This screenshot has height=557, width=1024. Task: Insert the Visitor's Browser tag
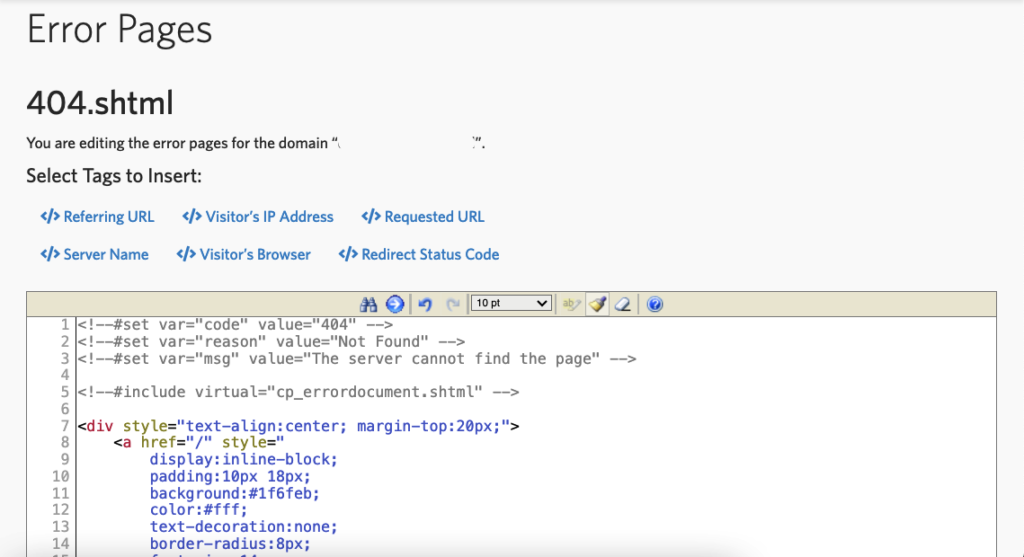pos(244,255)
